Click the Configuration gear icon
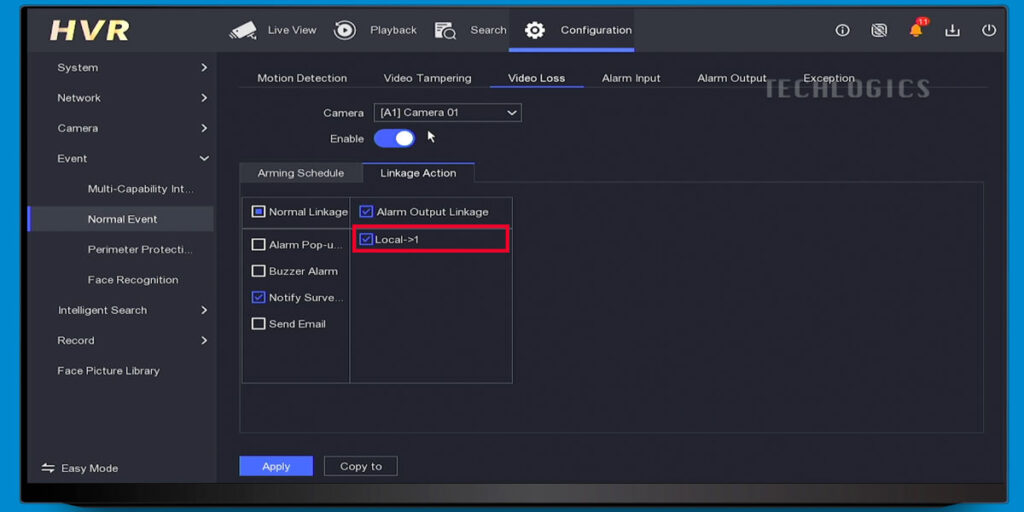Image resolution: width=1024 pixels, height=512 pixels. [535, 30]
